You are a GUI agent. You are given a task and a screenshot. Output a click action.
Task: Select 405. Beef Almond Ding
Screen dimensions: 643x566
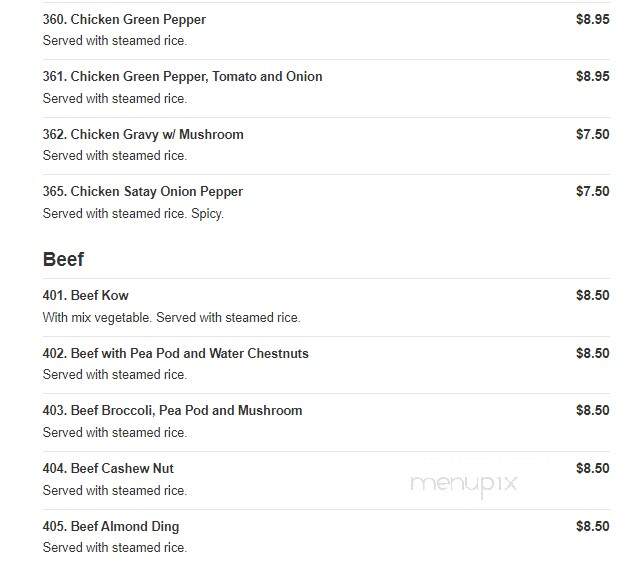[x=111, y=526]
